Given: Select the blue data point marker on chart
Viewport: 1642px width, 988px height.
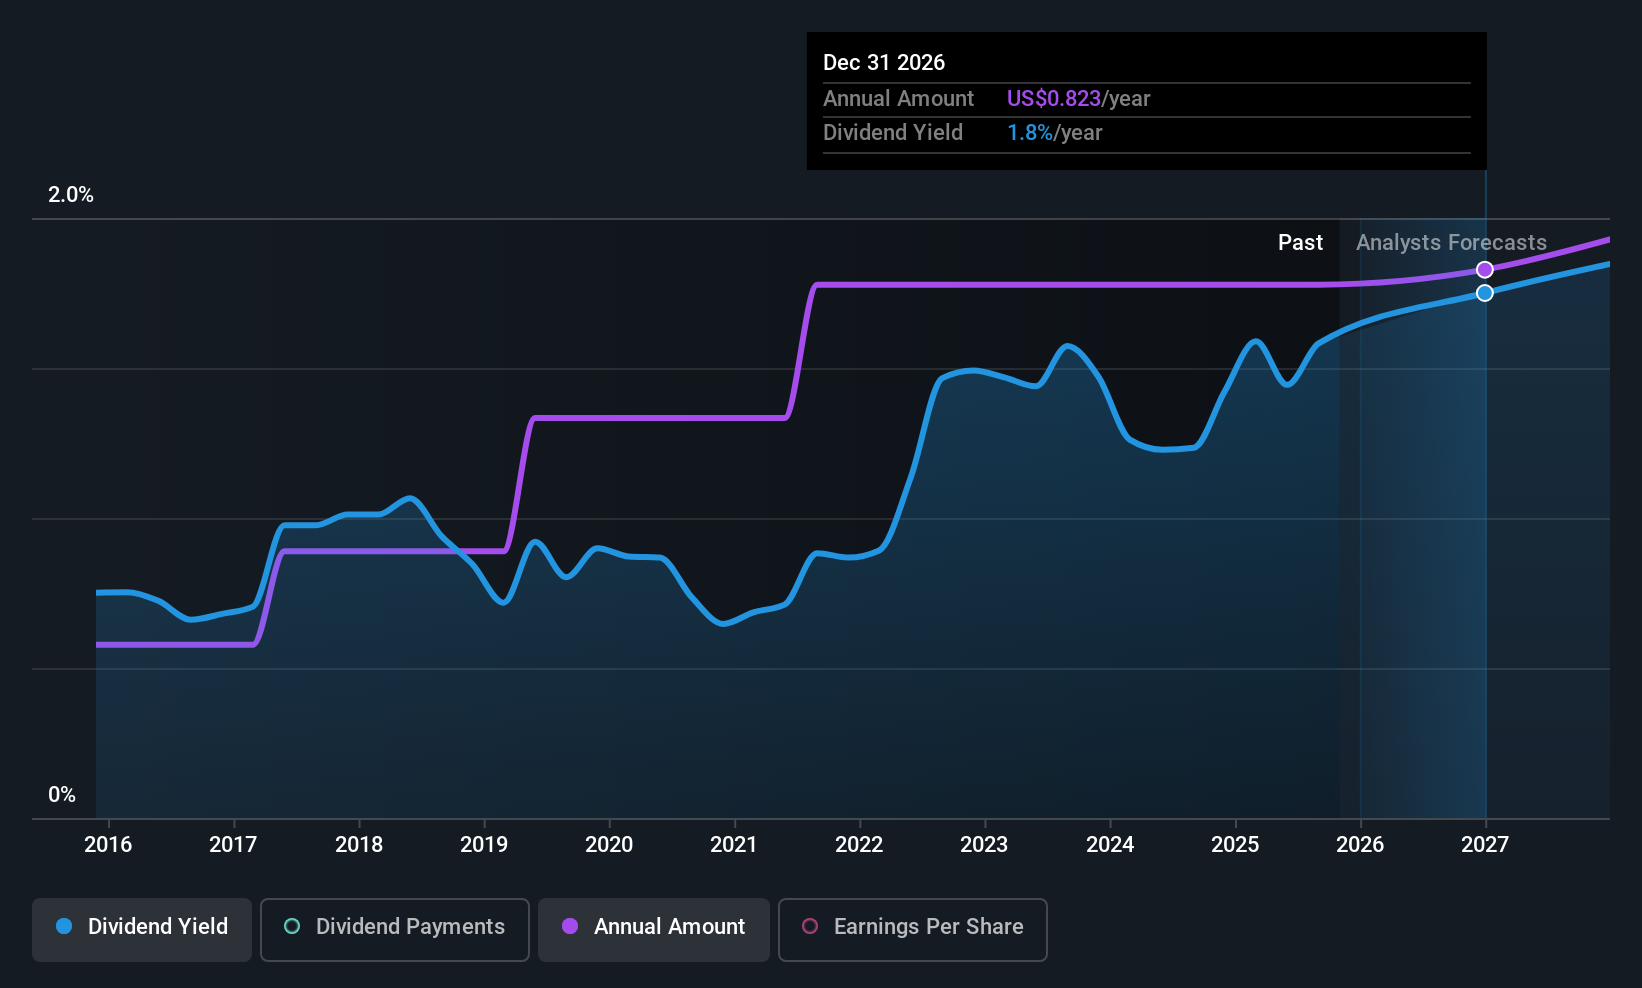Looking at the screenshot, I should (1485, 293).
